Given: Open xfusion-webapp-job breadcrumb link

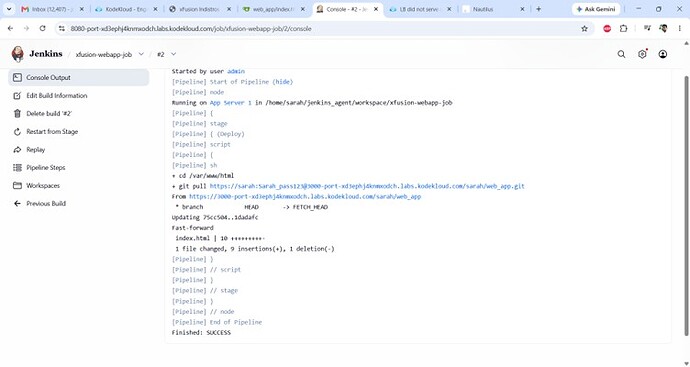Looking at the screenshot, I should pyautogui.click(x=103, y=55).
